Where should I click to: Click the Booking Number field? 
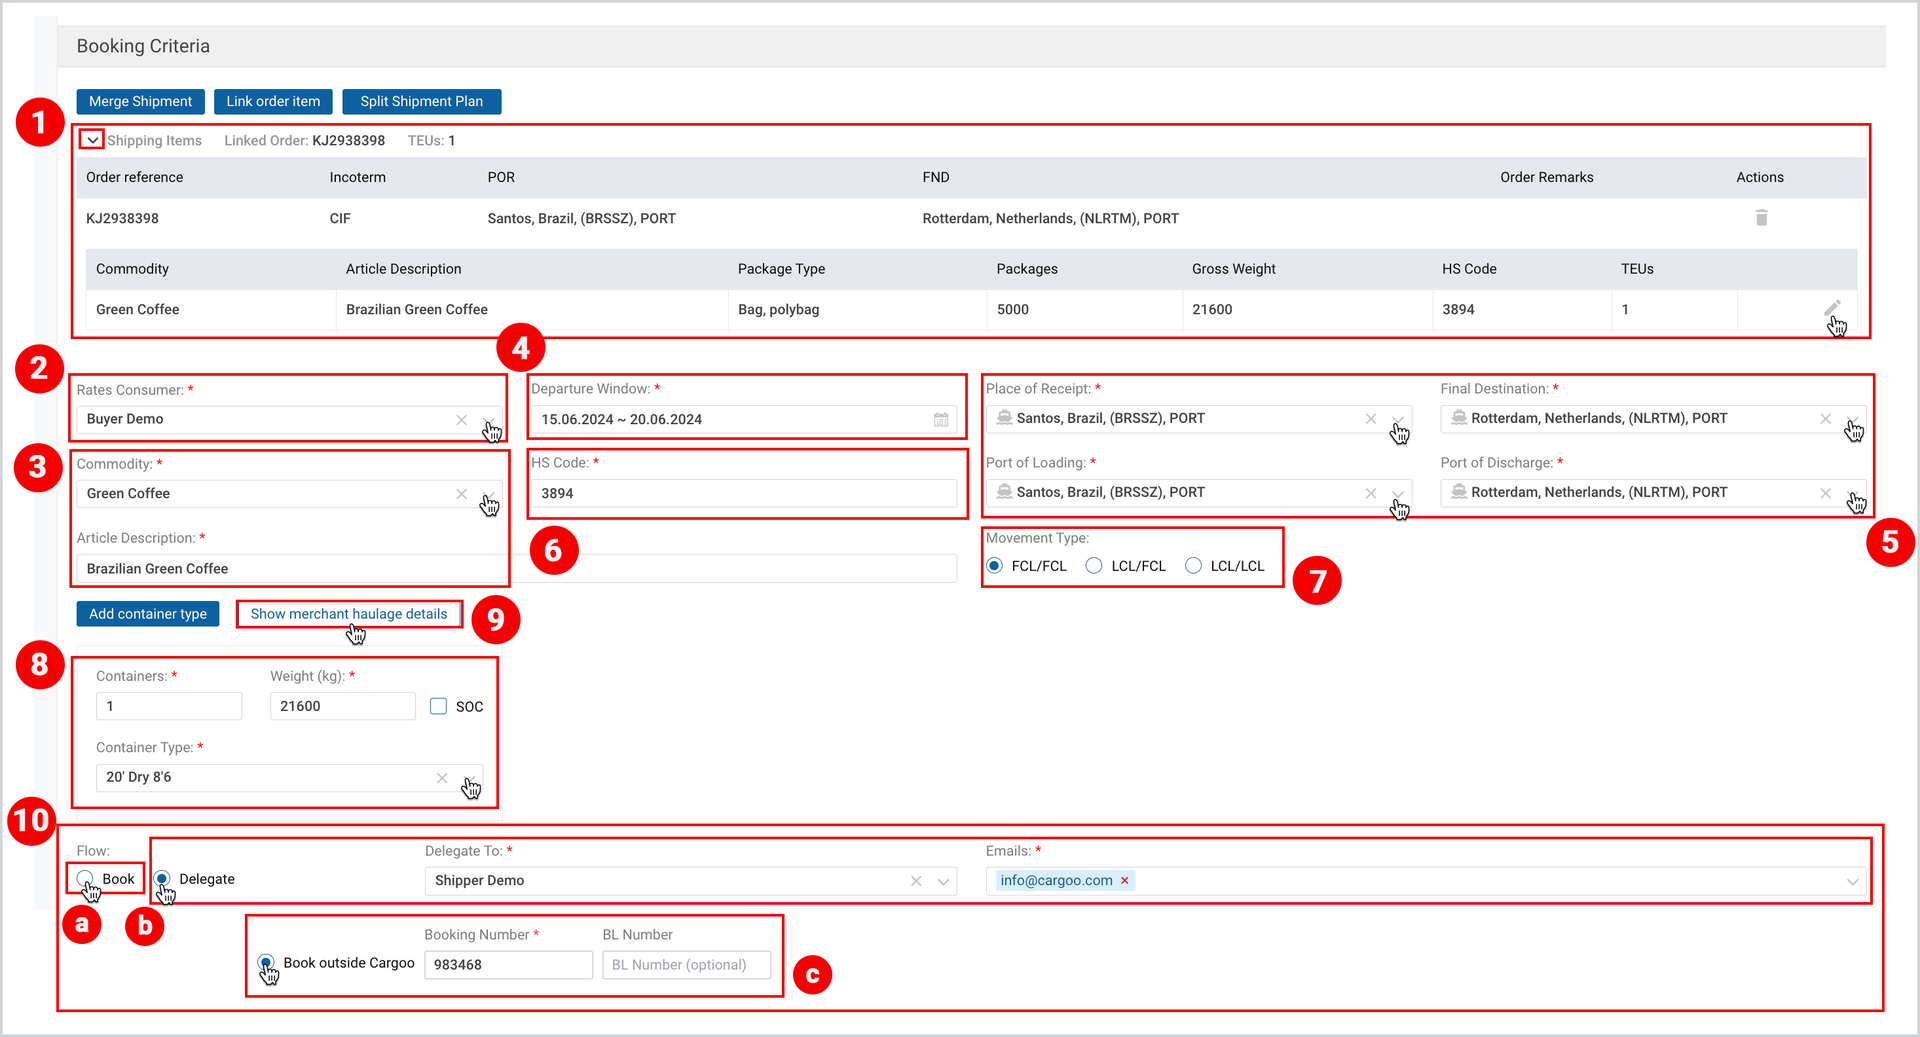[x=508, y=965]
